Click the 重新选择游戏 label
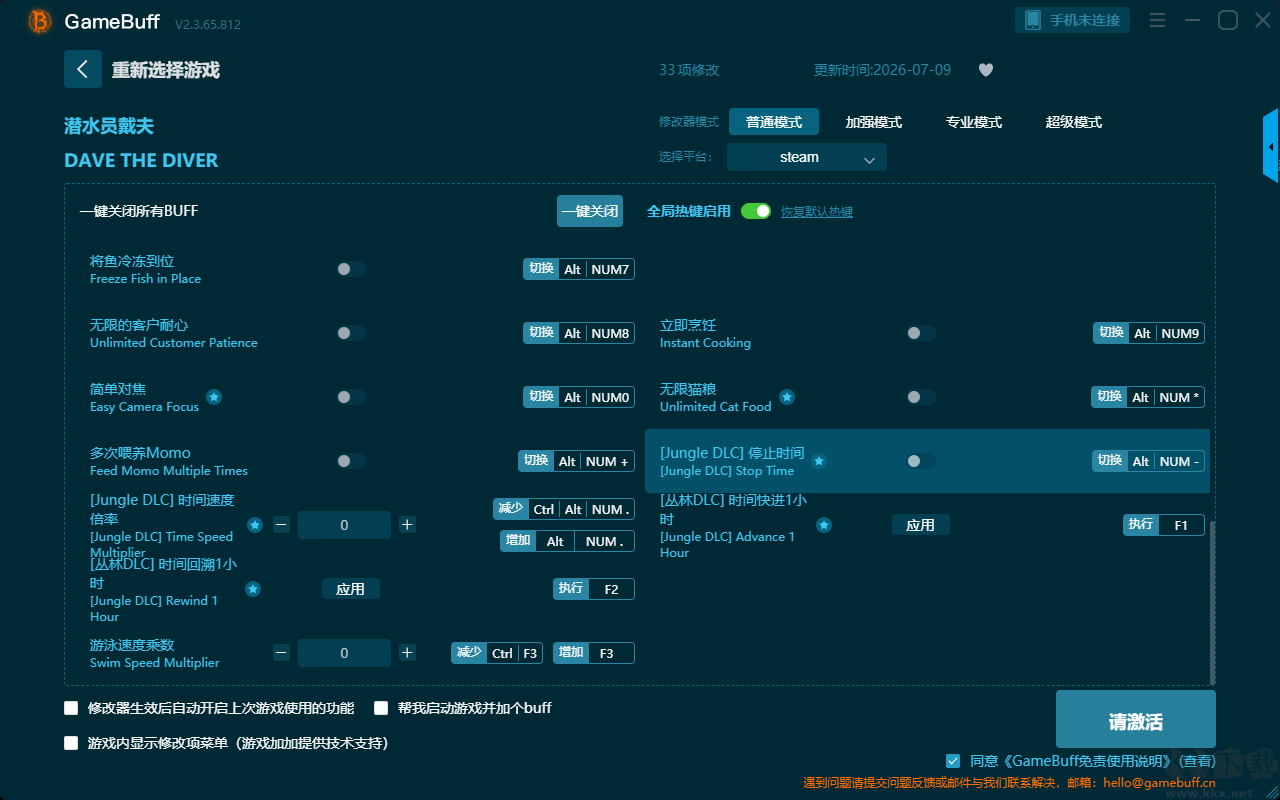Screen dimensions: 1280x800 [166, 70]
